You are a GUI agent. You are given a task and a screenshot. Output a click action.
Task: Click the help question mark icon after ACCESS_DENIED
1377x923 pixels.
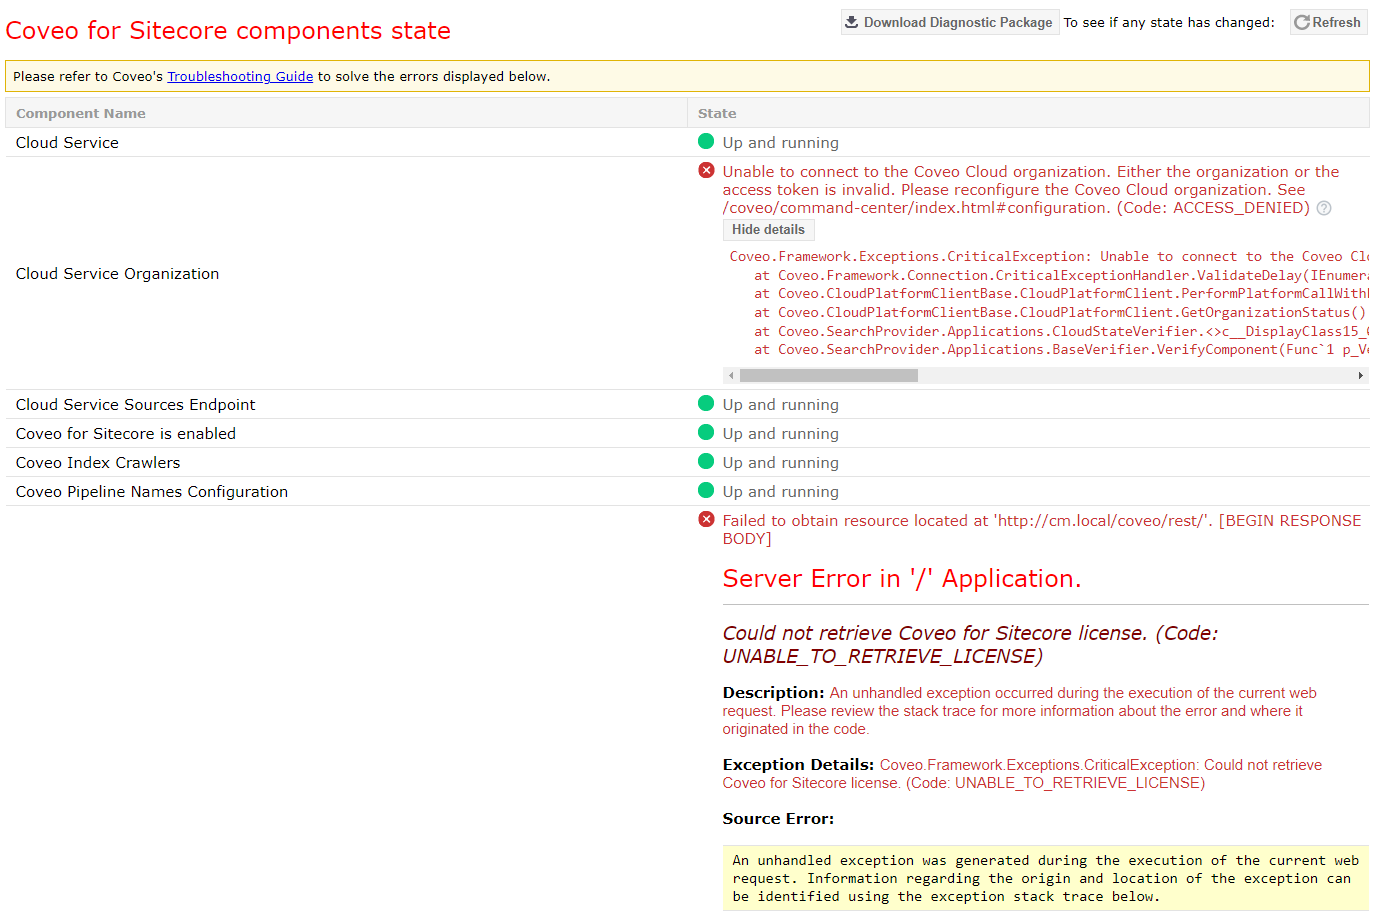pos(1324,208)
